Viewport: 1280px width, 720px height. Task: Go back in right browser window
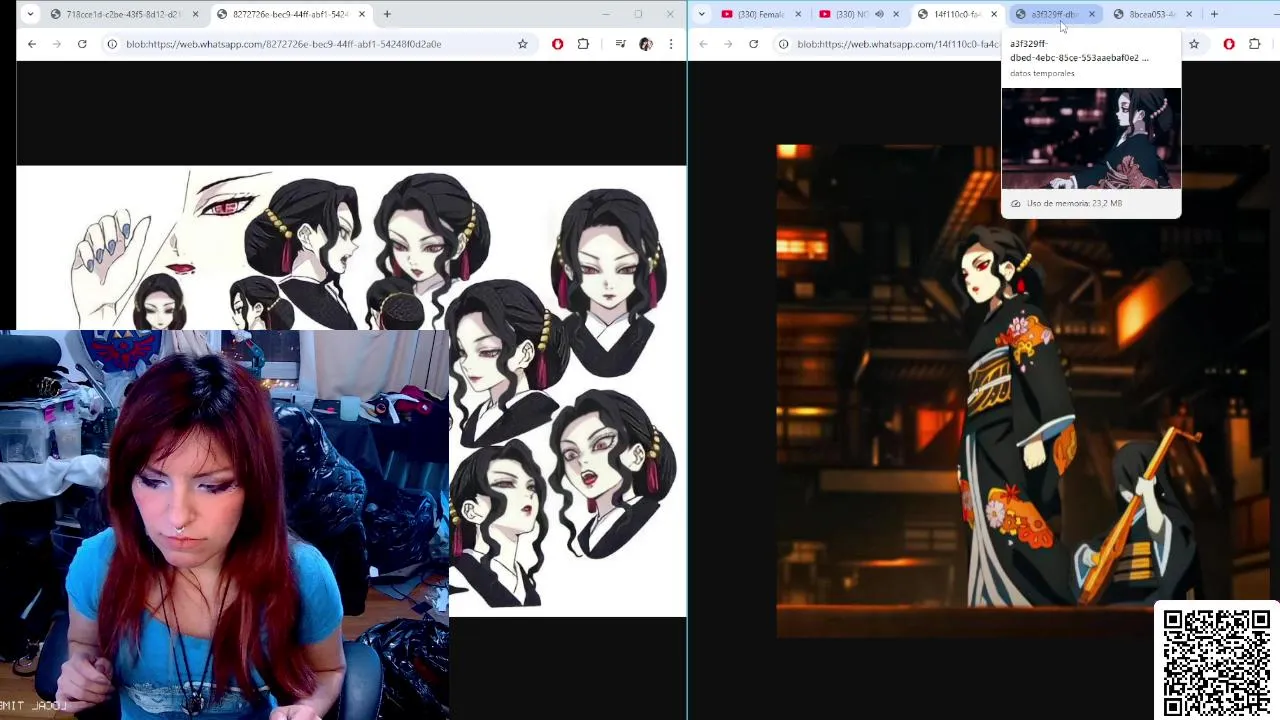pyautogui.click(x=703, y=44)
